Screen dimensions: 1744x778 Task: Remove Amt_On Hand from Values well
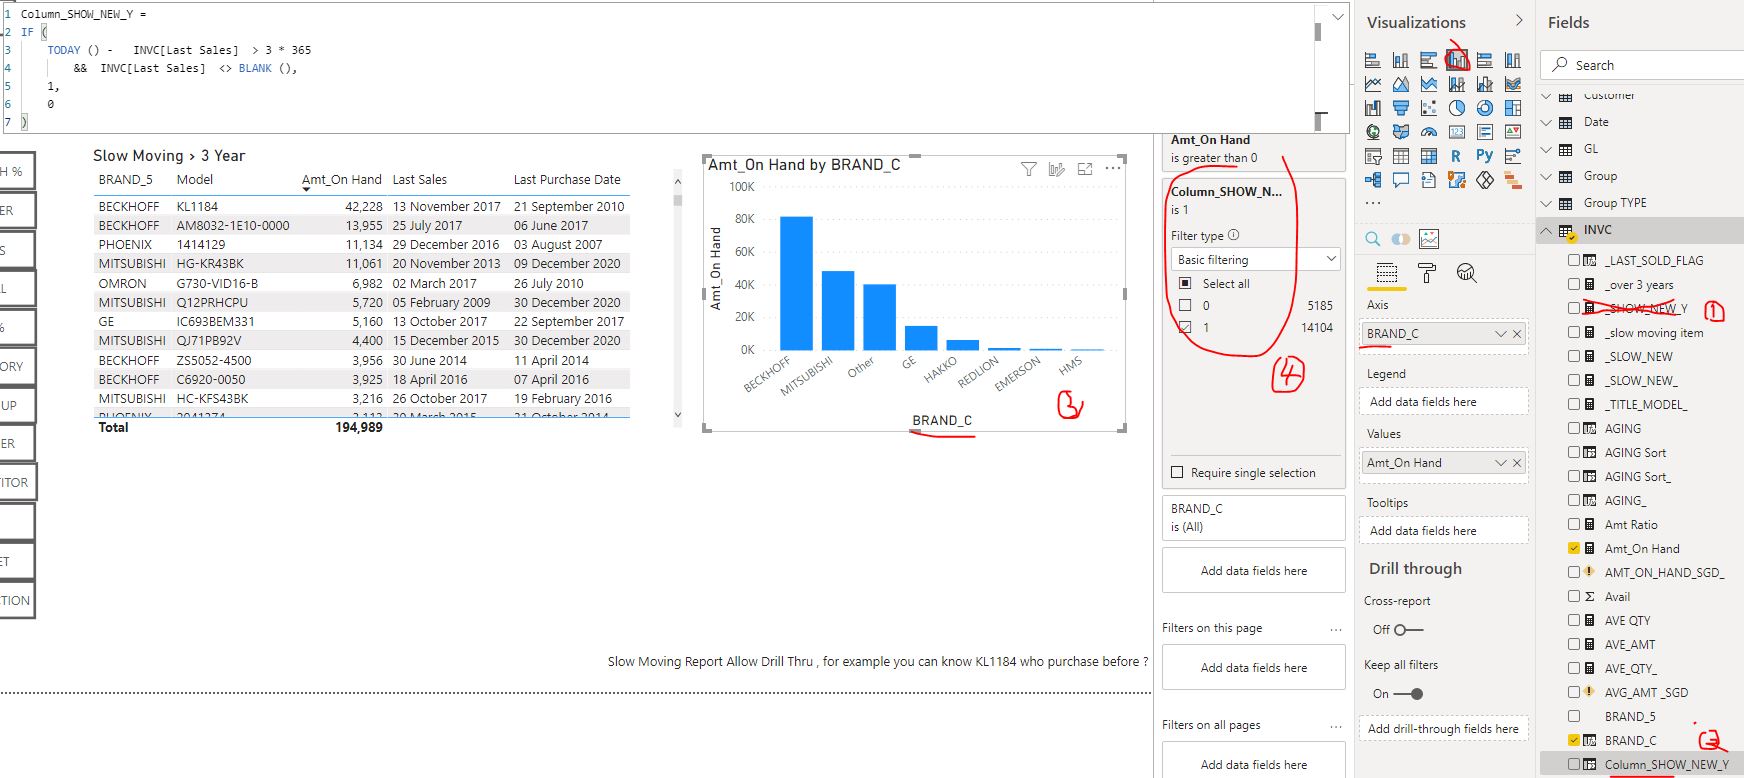[1517, 463]
